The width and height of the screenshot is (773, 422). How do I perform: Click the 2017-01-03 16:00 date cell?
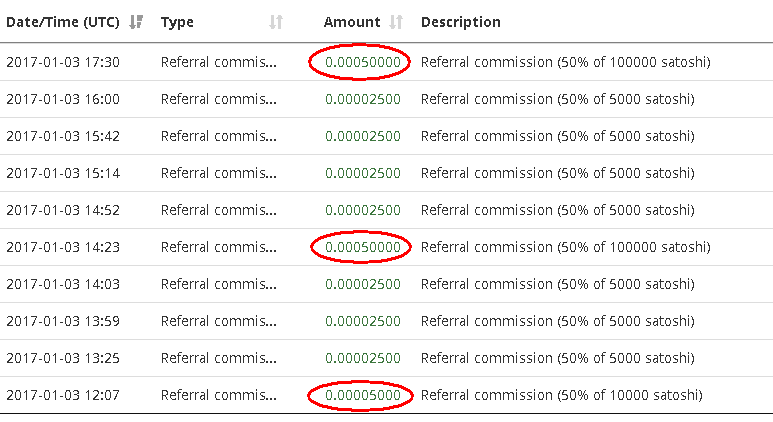tap(63, 99)
